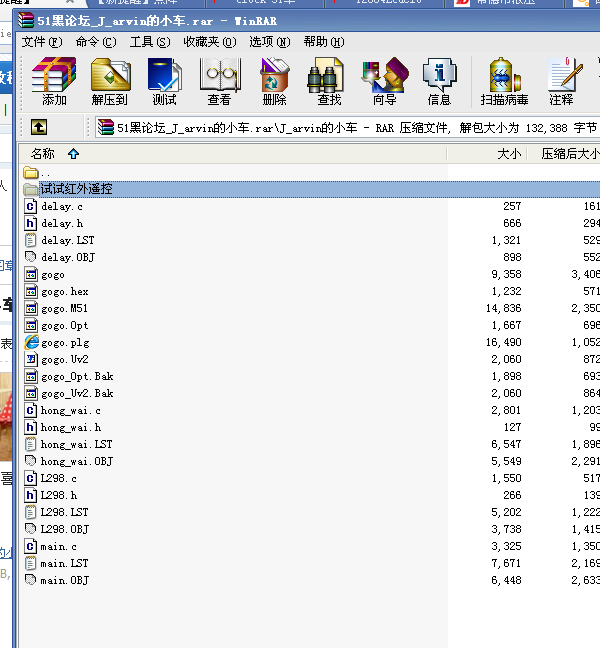Click WinRAR title bar books icon
This screenshot has width=600, height=648.
(x=26, y=20)
